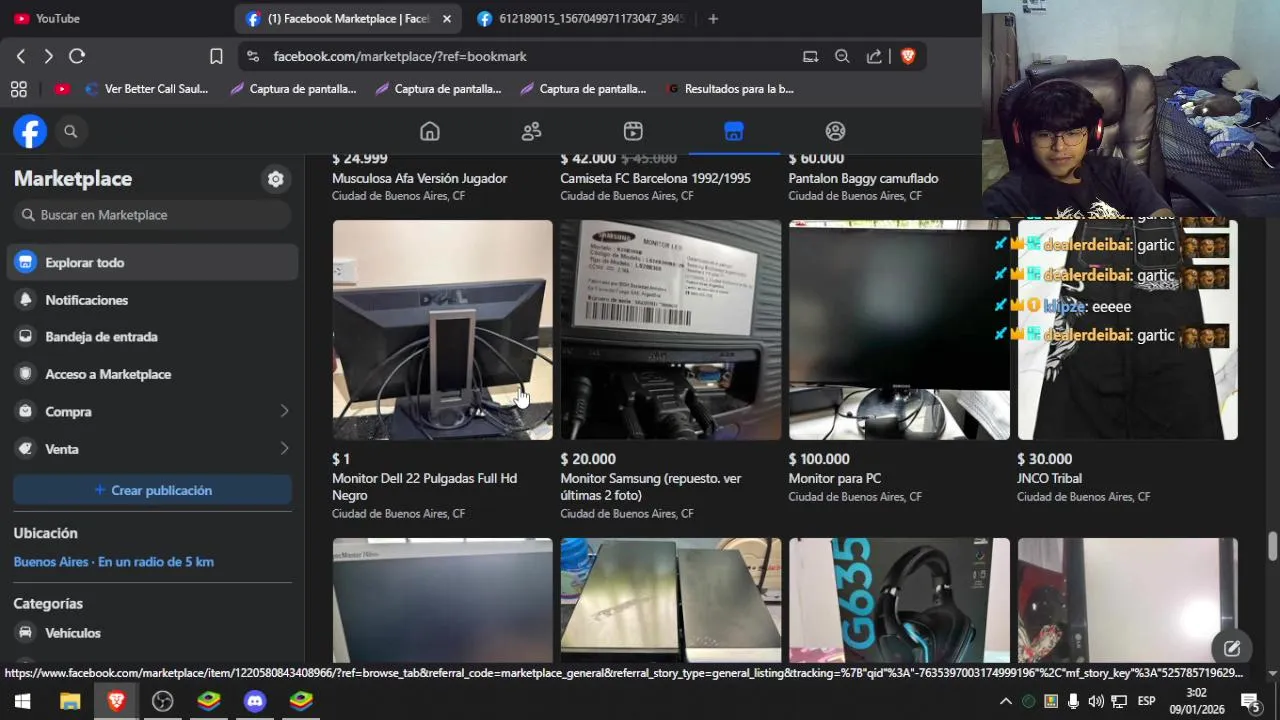1280x720 pixels.
Task: Click the $ 100.000 price text
Action: click(x=819, y=459)
